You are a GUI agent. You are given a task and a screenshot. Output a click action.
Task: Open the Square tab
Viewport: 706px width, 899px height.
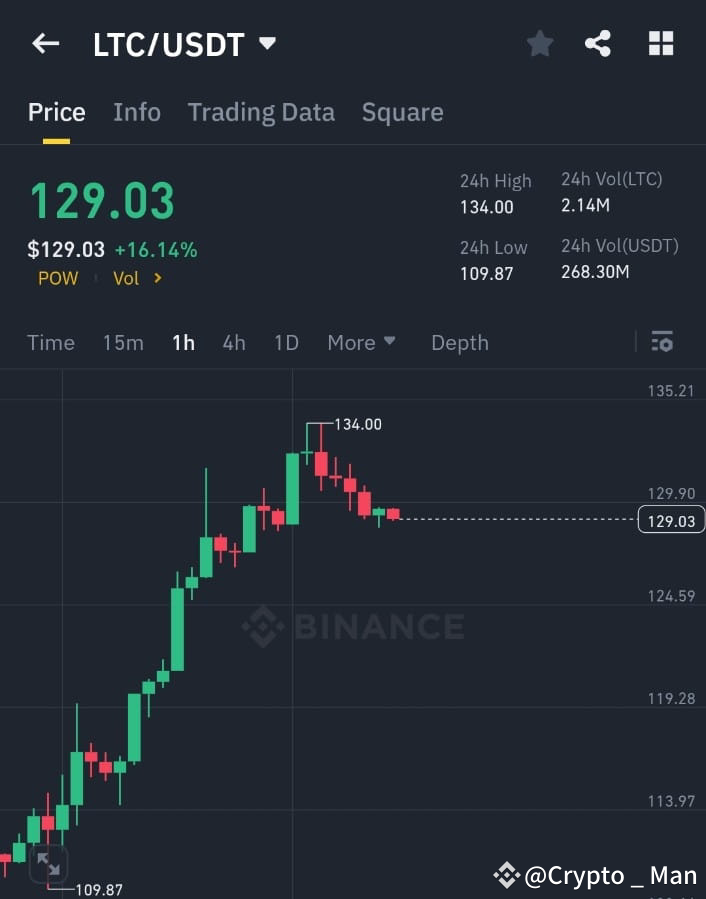coord(402,112)
